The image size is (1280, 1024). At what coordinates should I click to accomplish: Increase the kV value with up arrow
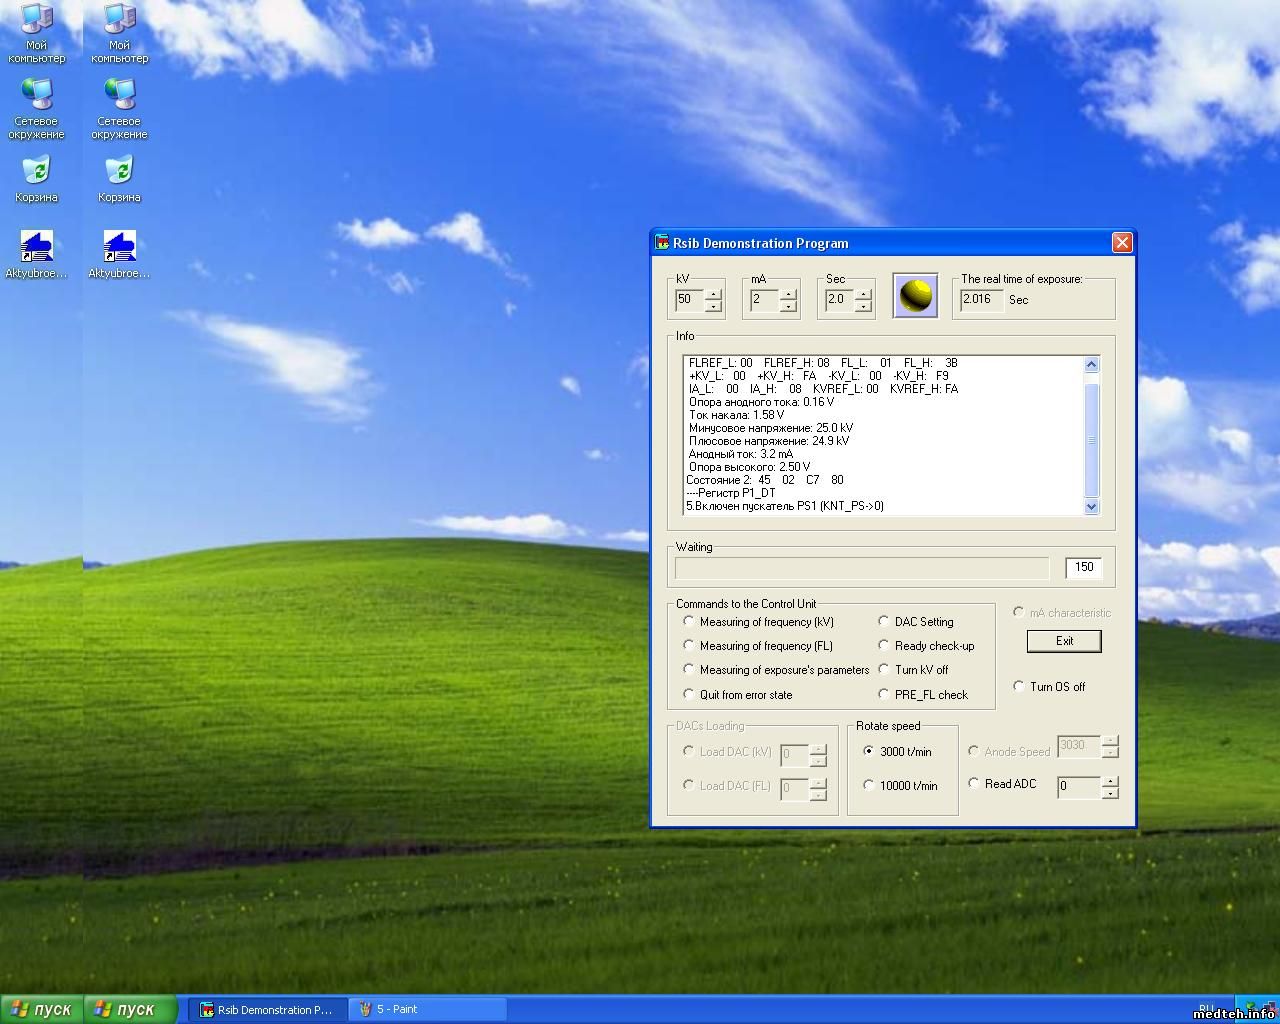[x=713, y=294]
